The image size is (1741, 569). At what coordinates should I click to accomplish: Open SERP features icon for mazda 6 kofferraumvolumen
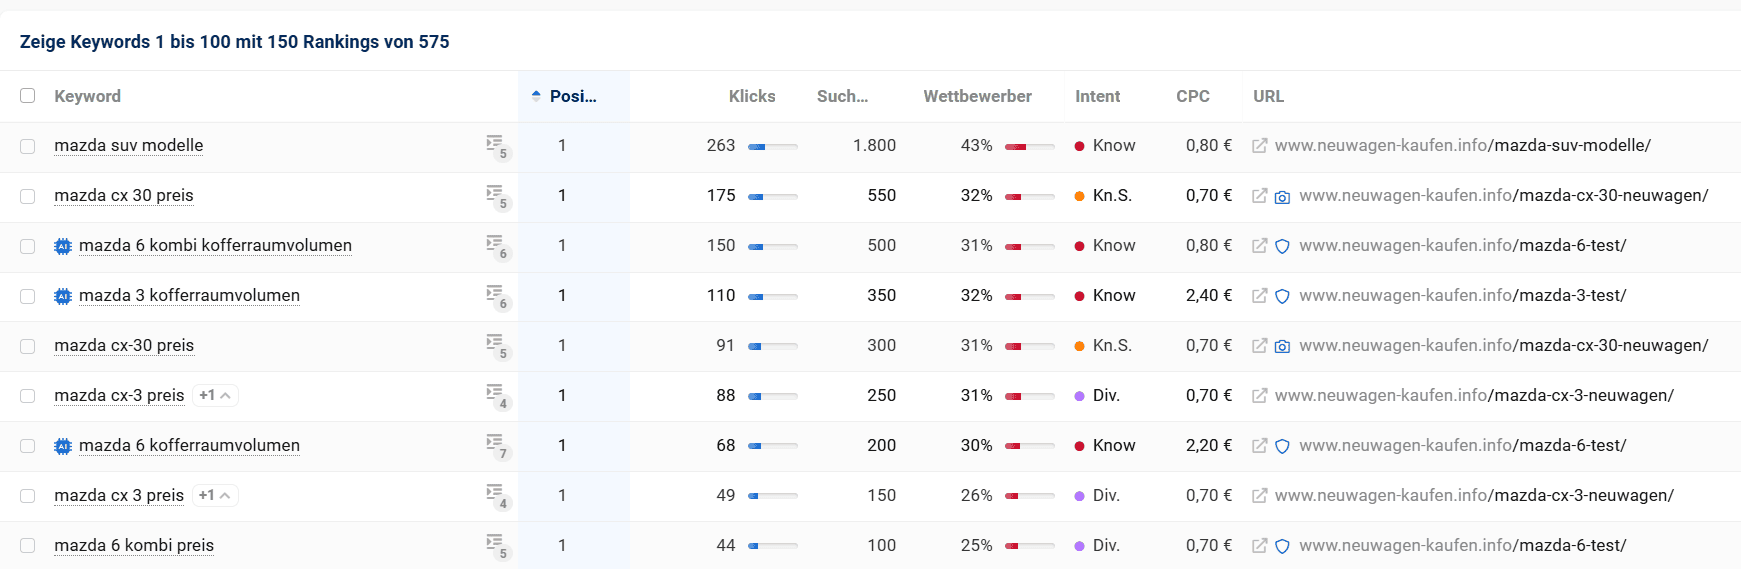497,446
